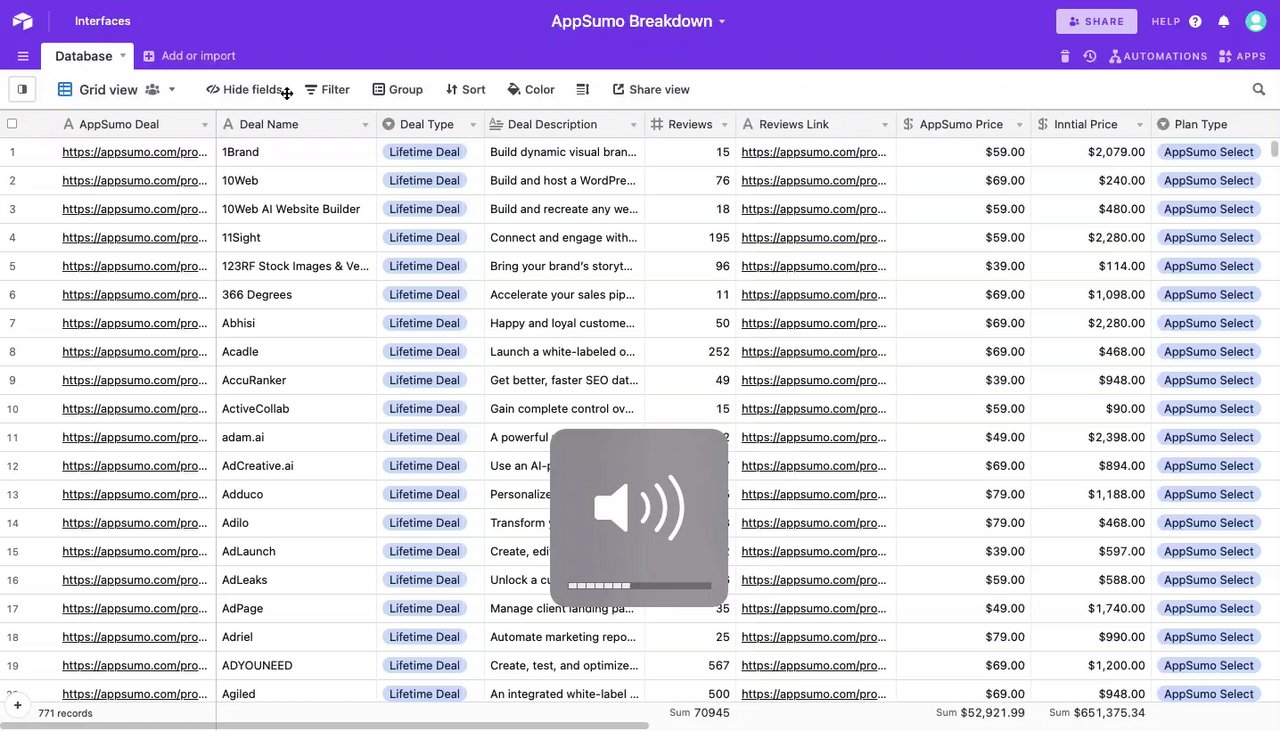The image size is (1280, 731).
Task: Toggle the select all records checkbox
Action: pos(12,124)
